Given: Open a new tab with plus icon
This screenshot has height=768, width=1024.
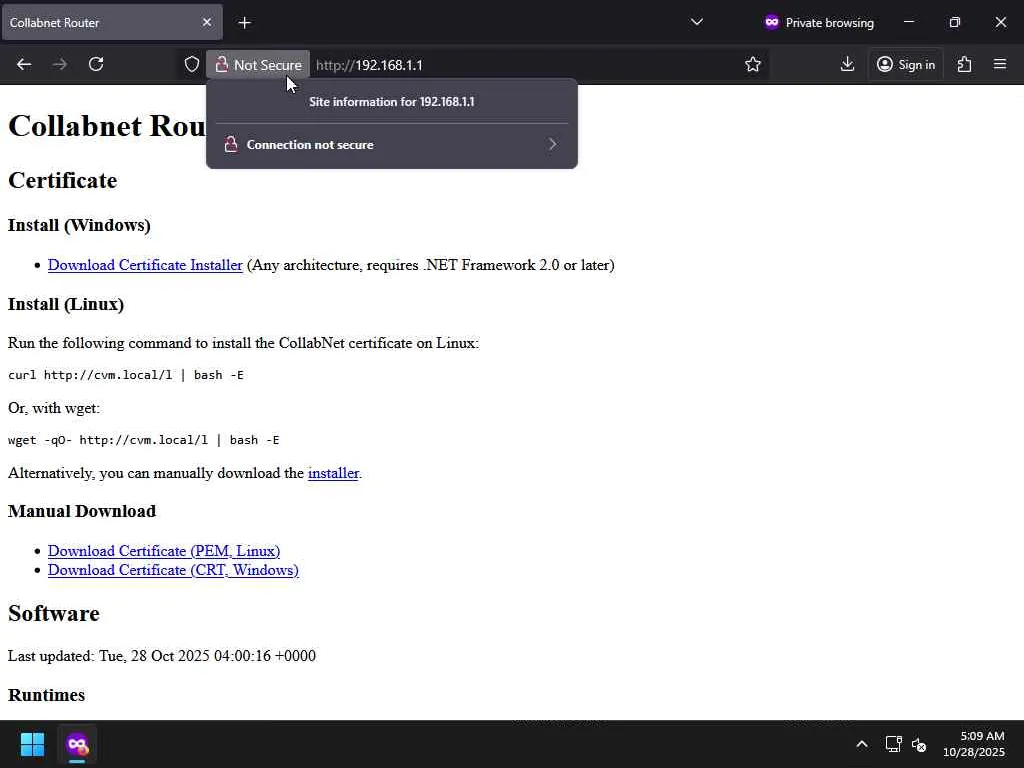Looking at the screenshot, I should point(245,23).
